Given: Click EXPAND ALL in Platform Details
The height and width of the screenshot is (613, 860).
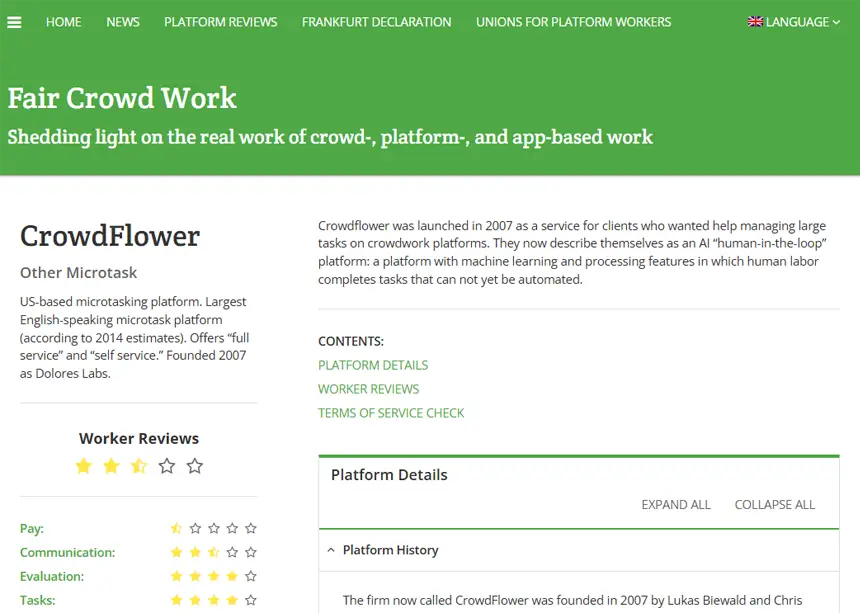Looking at the screenshot, I should tap(676, 505).
